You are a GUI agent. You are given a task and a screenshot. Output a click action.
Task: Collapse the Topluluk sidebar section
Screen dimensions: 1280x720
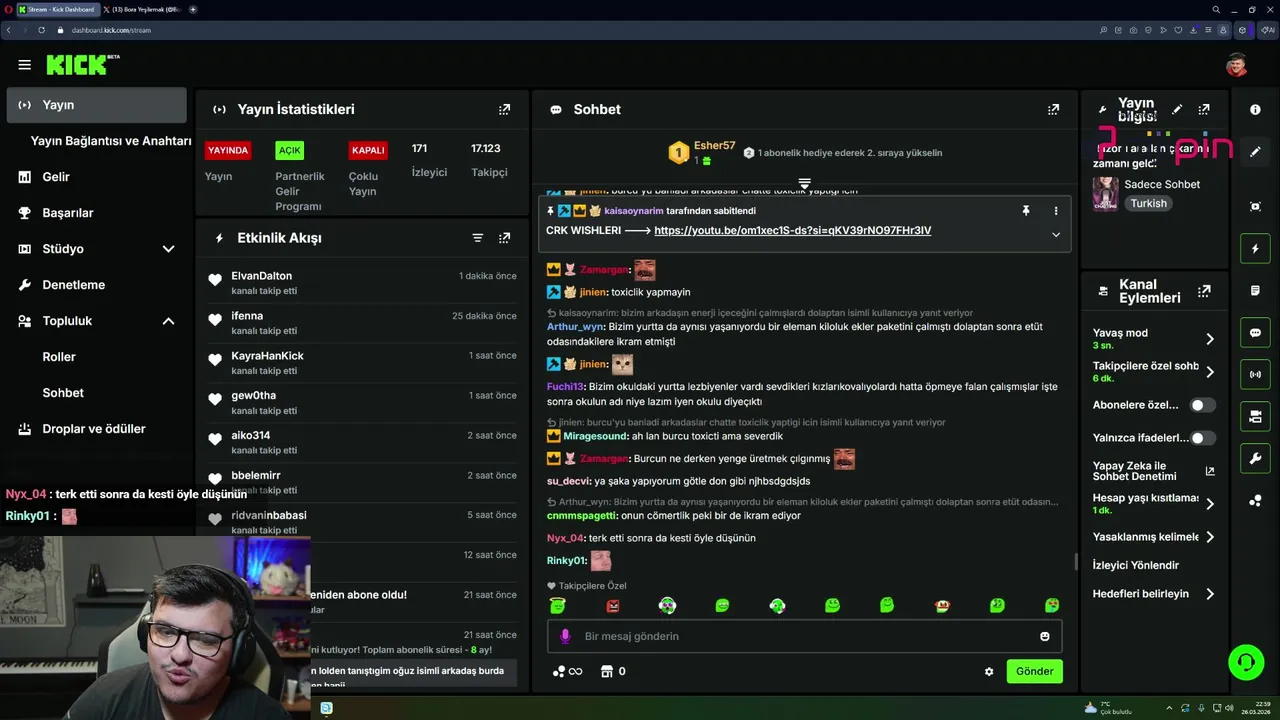(168, 321)
